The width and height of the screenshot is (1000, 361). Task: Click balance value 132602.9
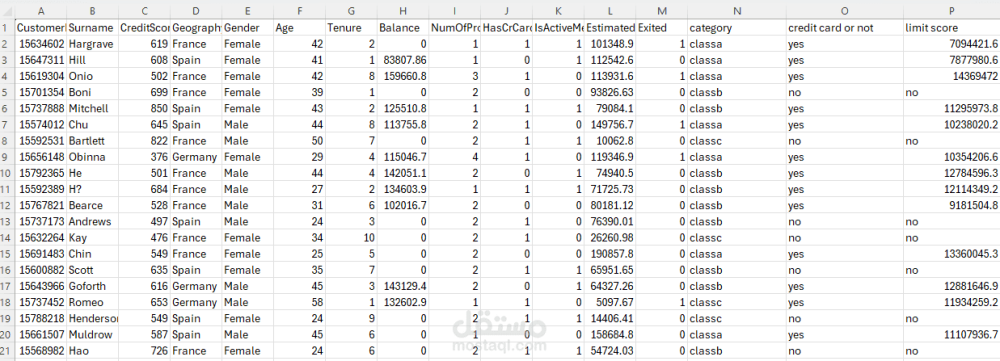tap(402, 302)
